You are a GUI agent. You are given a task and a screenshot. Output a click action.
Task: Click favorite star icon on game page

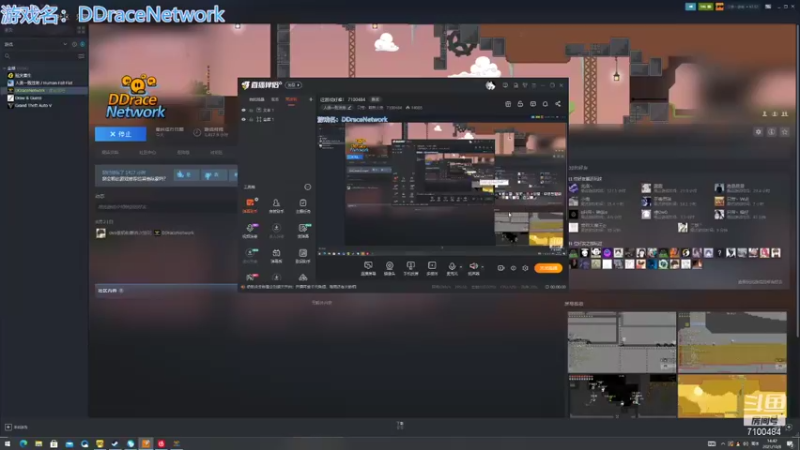[x=785, y=132]
